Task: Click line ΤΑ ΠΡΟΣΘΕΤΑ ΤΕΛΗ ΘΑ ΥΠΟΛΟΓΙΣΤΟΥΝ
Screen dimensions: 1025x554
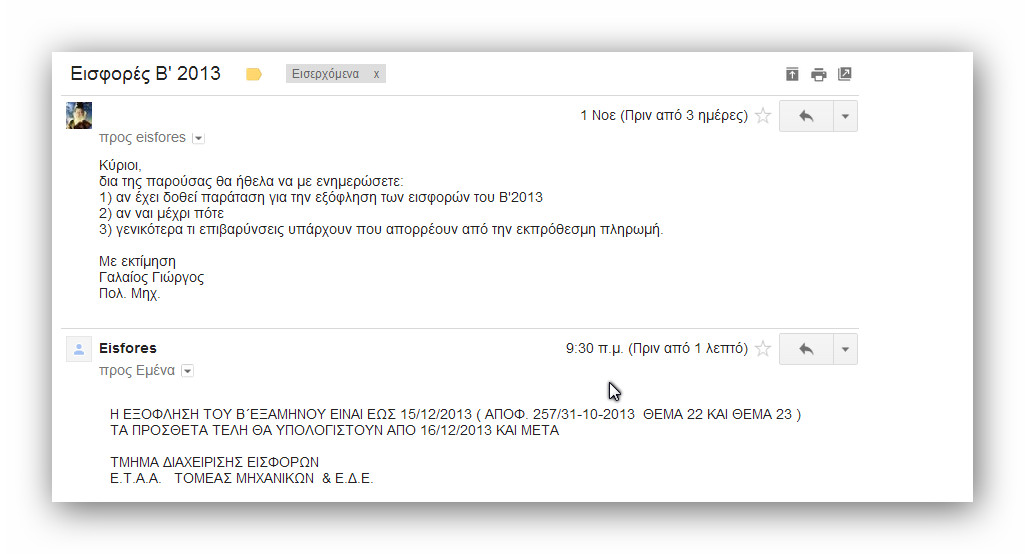Action: coord(335,430)
